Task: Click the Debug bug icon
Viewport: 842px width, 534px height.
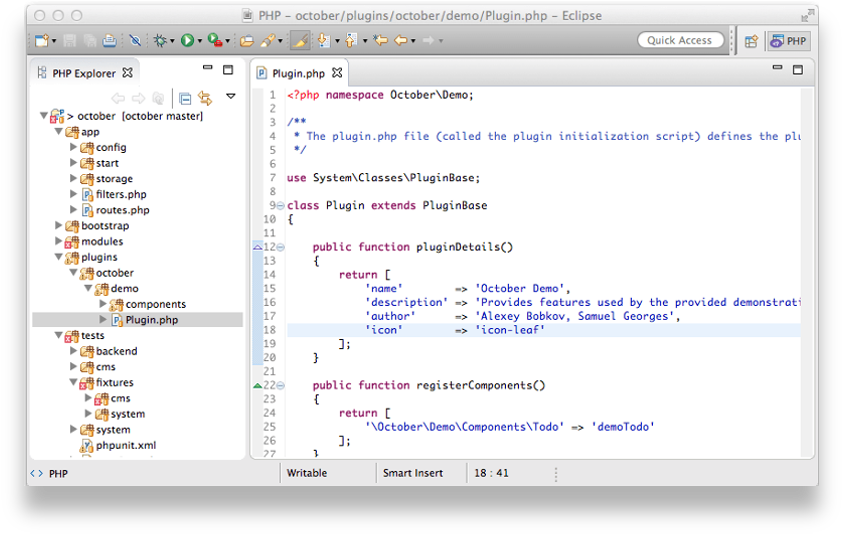Action: coord(159,40)
